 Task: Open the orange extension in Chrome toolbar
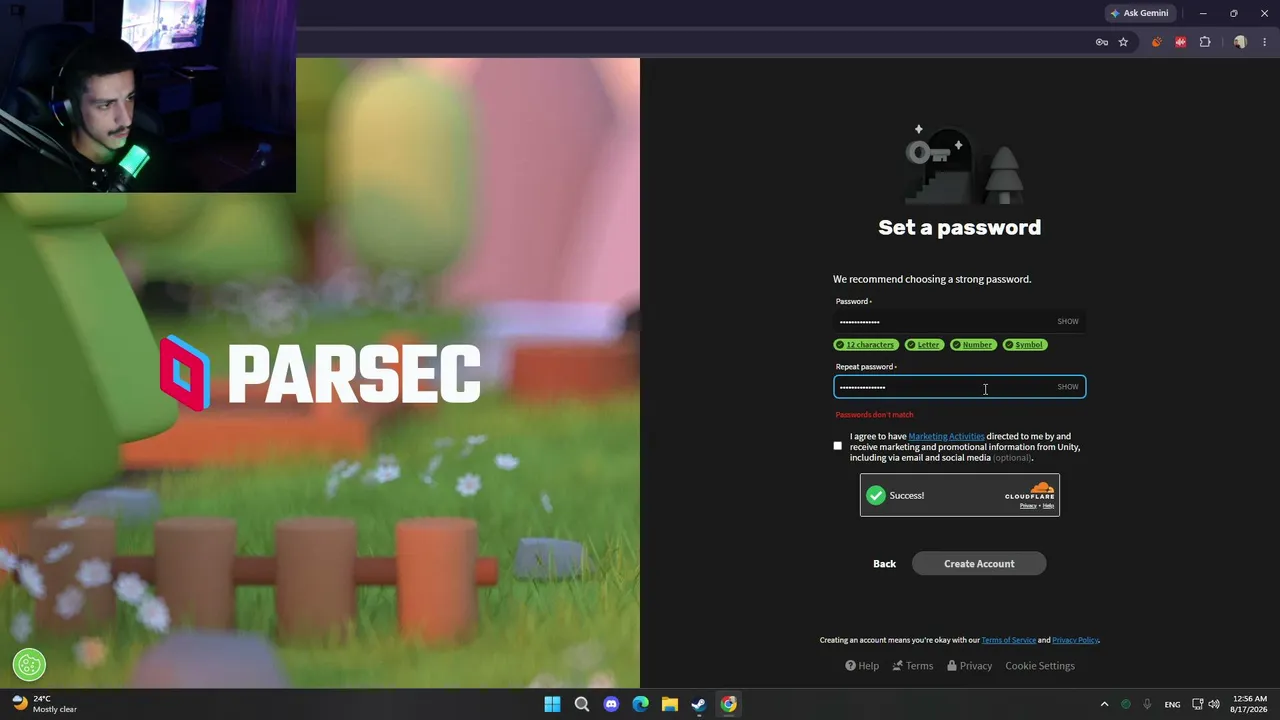tap(1157, 42)
